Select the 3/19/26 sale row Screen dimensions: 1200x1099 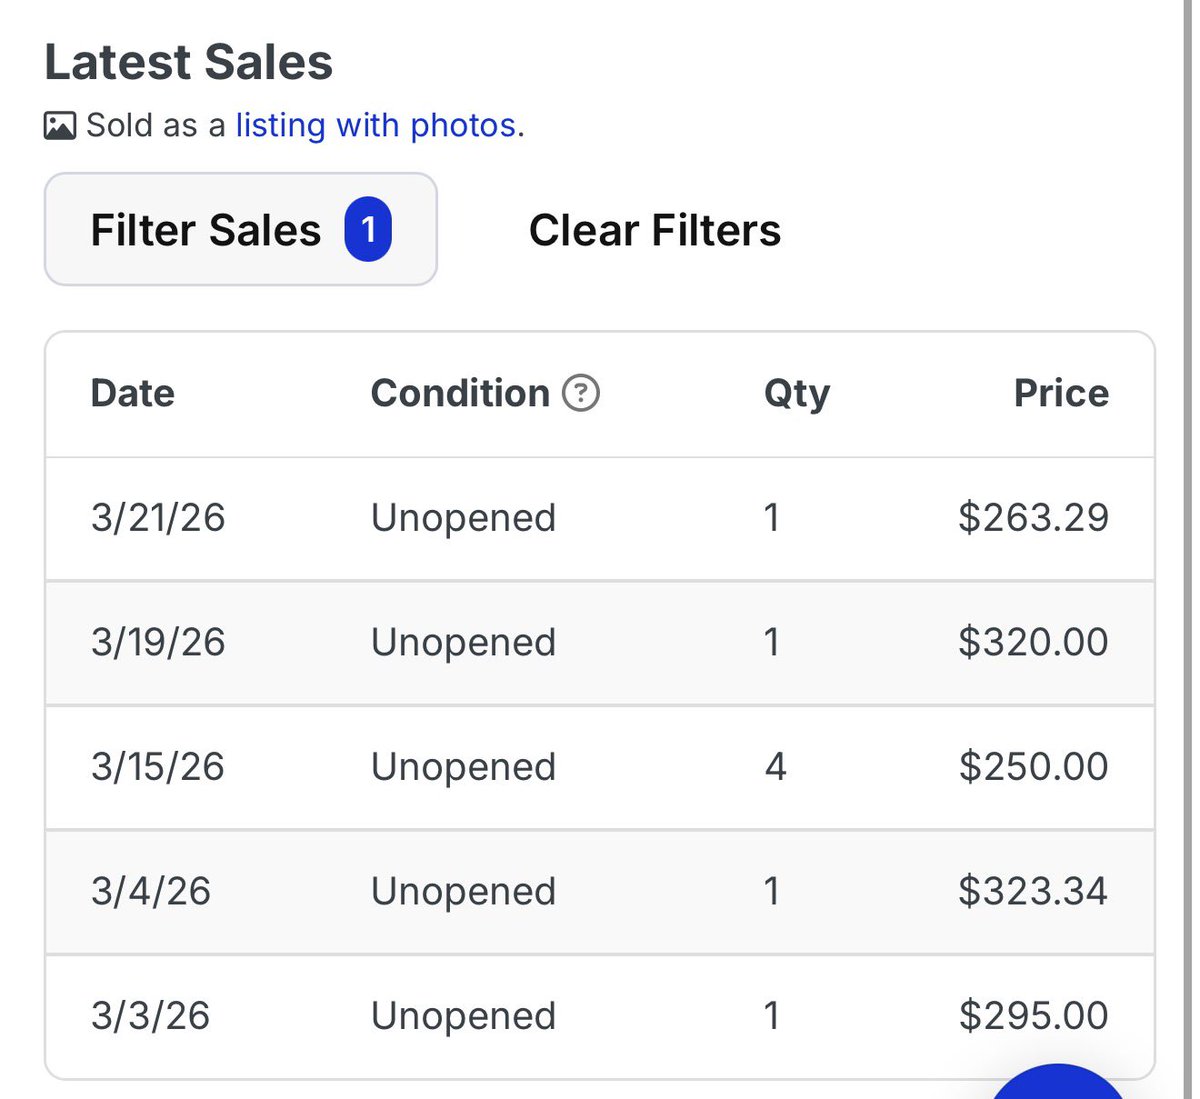point(600,642)
